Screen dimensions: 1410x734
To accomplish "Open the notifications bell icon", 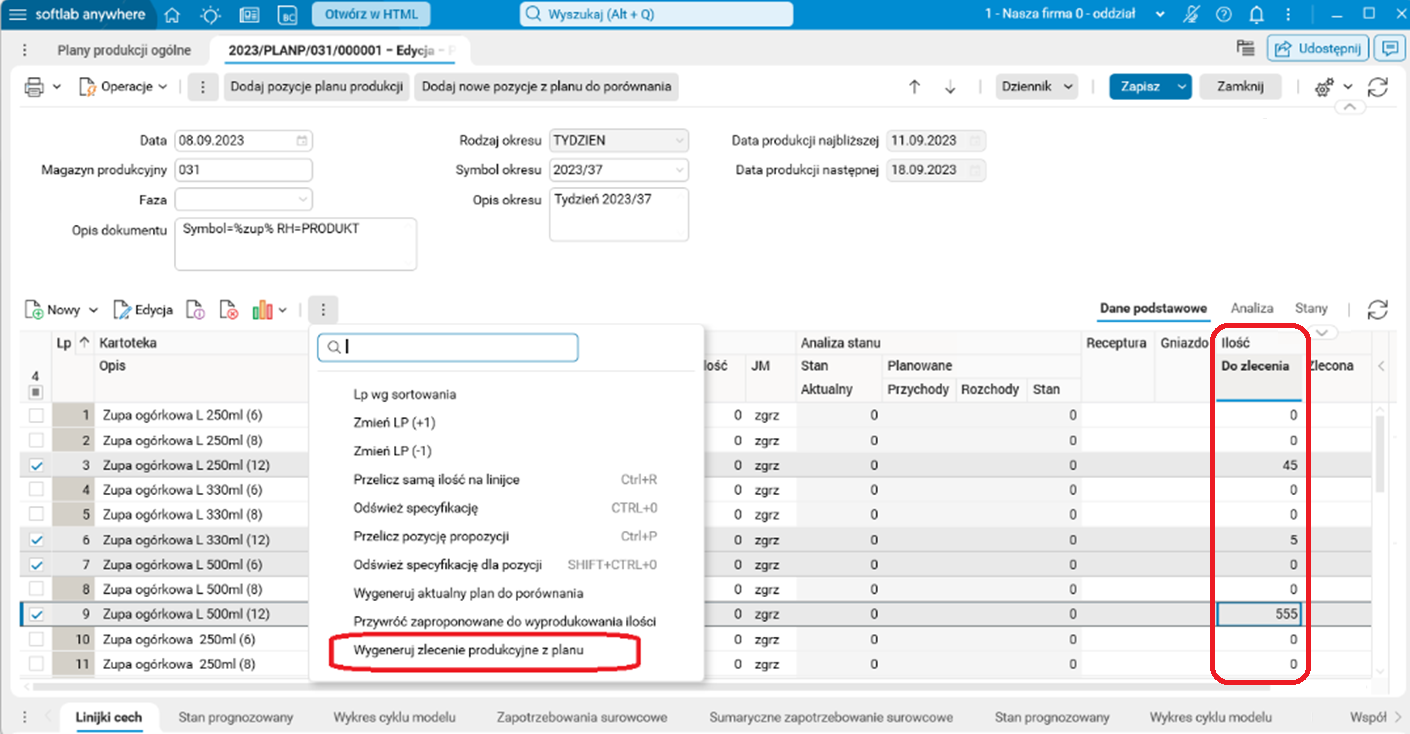I will click(1257, 14).
